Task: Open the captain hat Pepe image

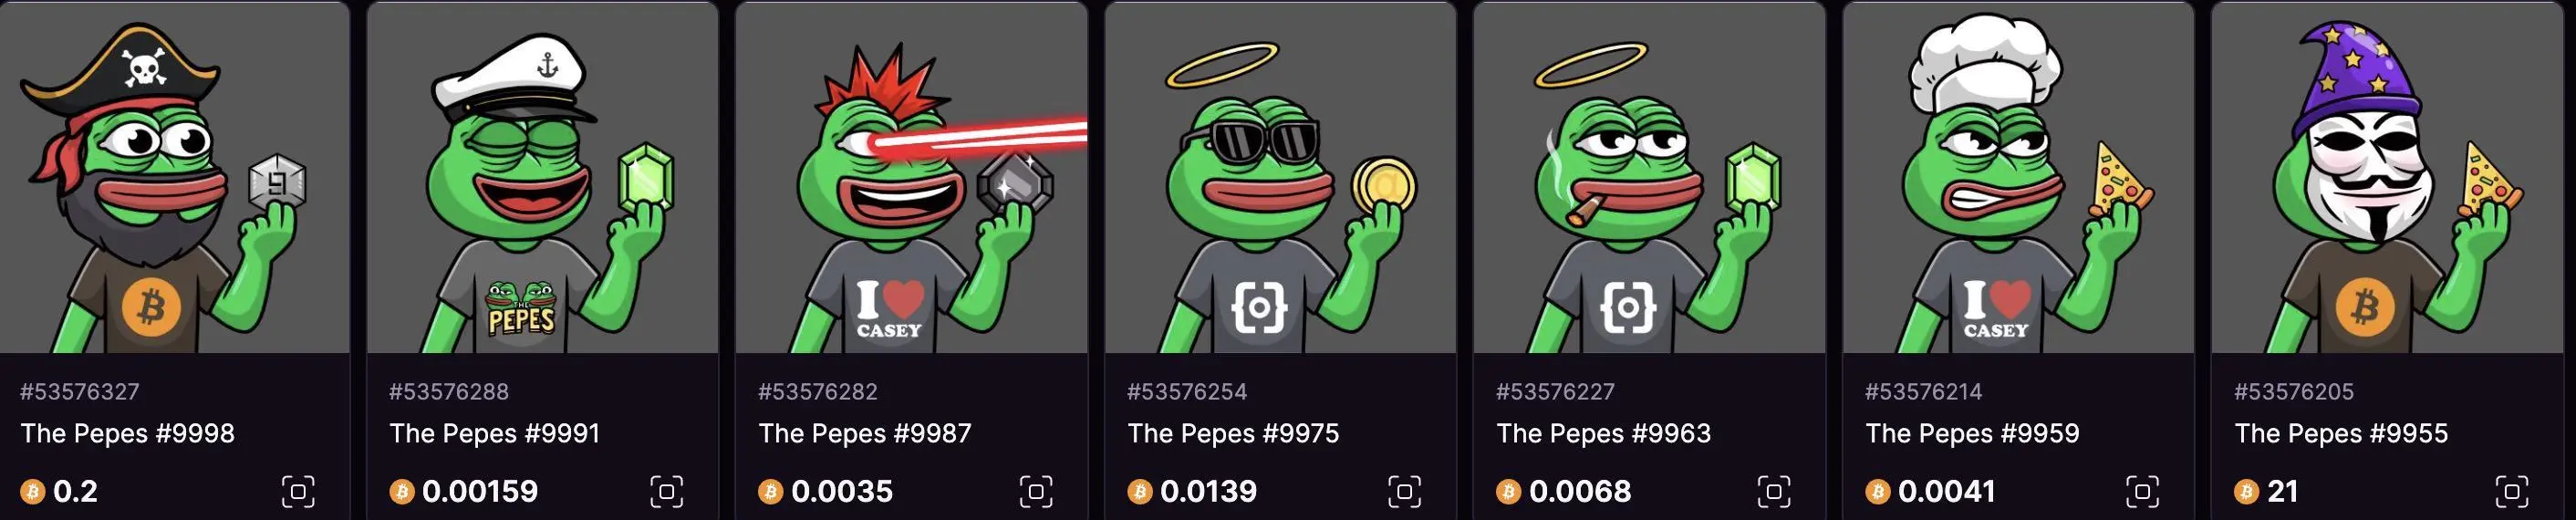Action: point(543,177)
